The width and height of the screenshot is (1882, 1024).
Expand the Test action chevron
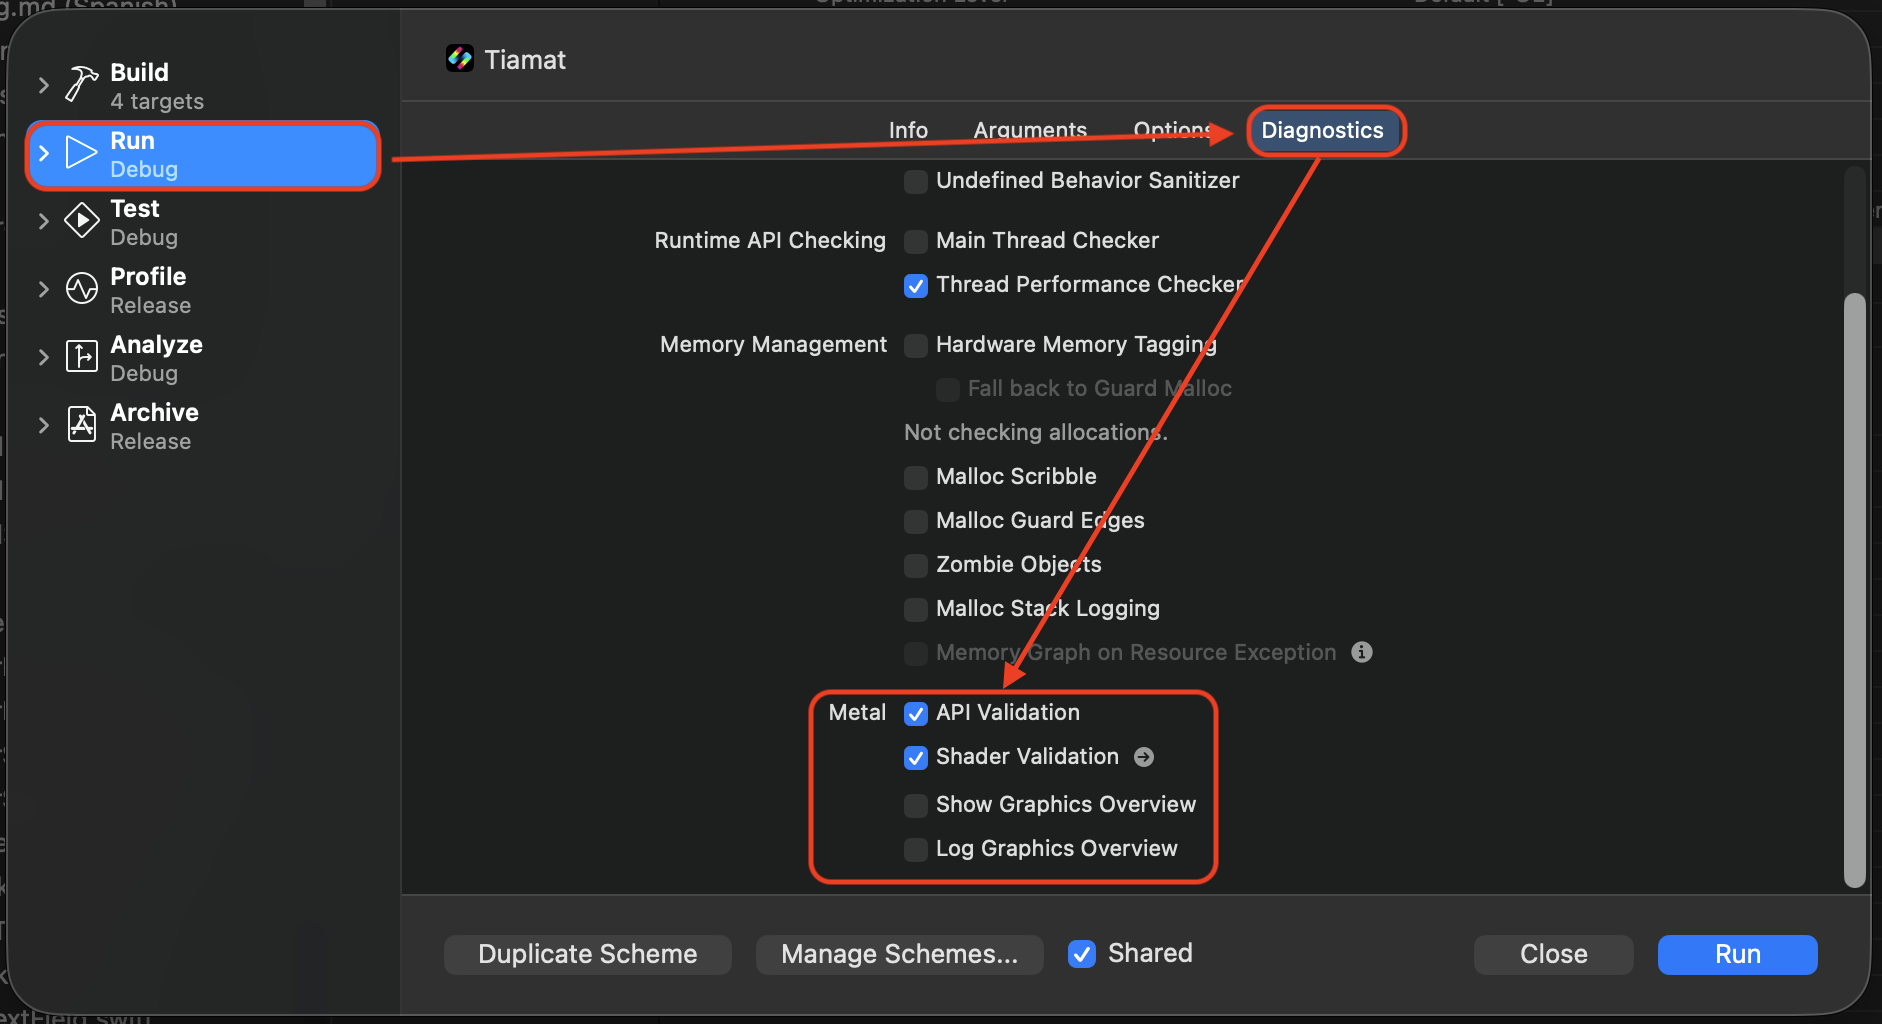tap(43, 221)
